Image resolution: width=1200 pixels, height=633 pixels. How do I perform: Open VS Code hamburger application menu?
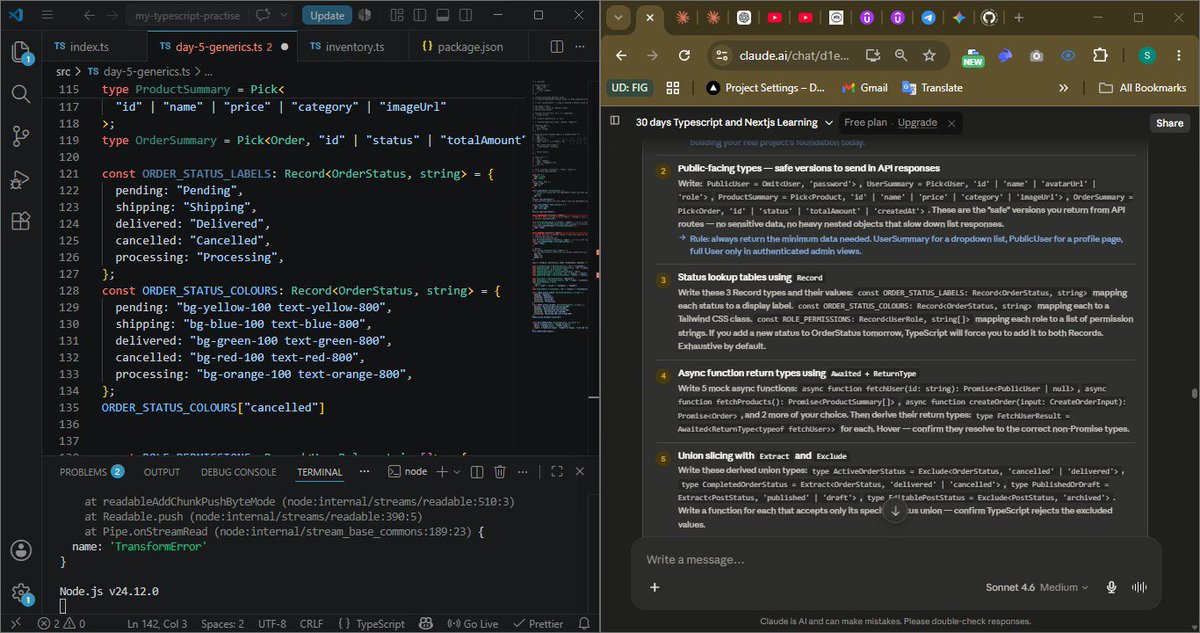pyautogui.click(x=49, y=15)
